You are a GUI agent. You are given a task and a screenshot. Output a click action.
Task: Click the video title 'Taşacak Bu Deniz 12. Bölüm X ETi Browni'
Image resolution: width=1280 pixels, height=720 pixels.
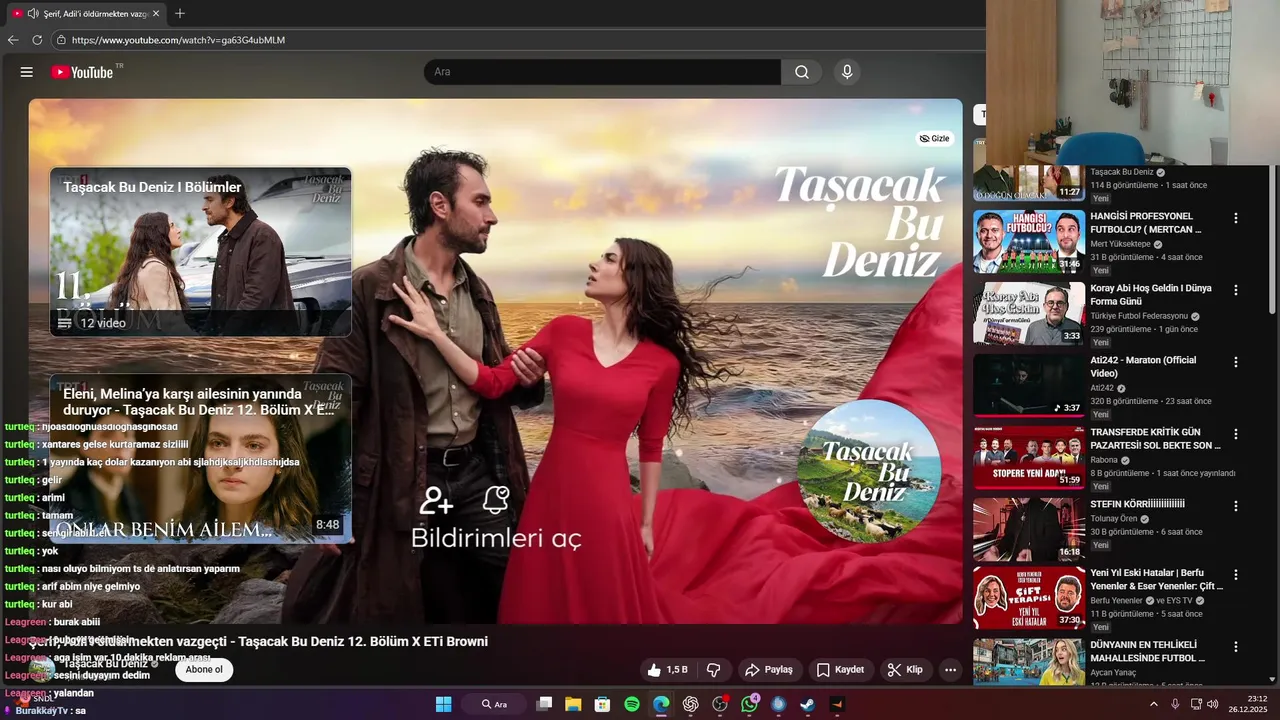click(x=364, y=641)
